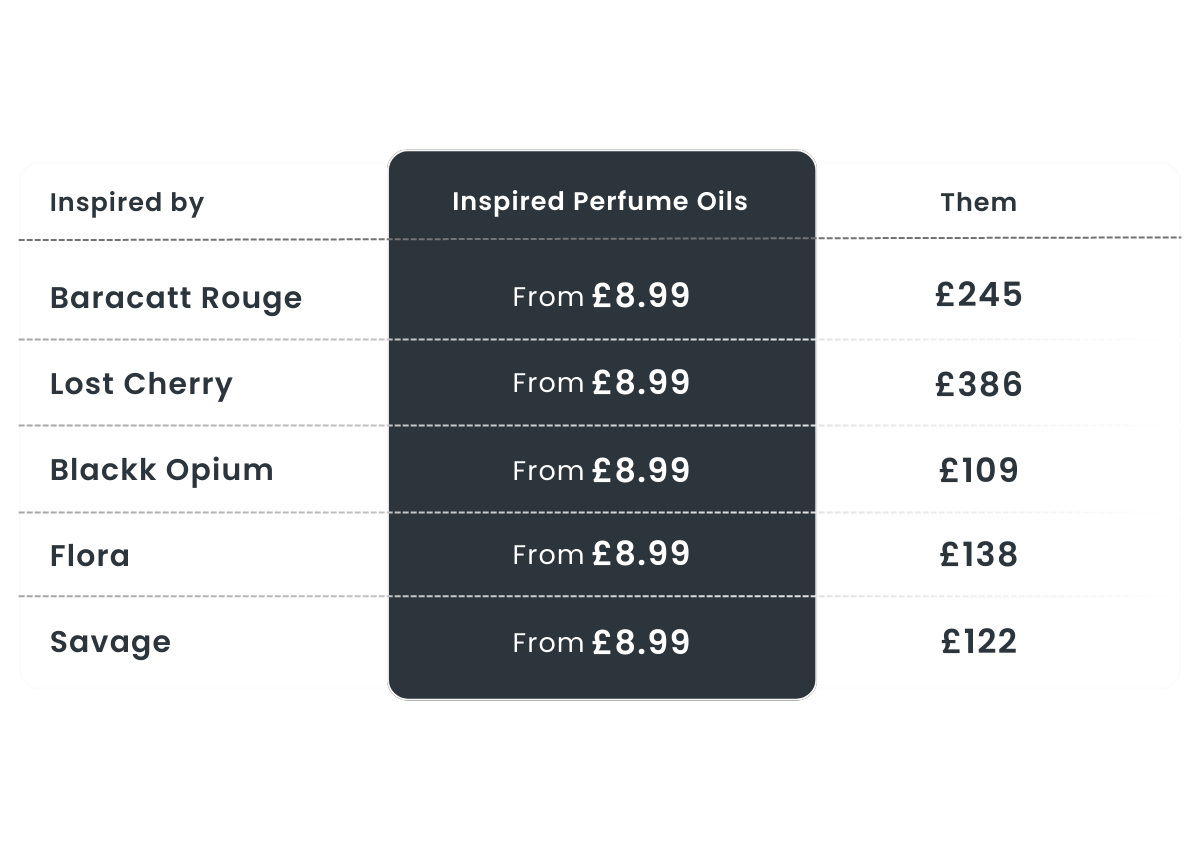This screenshot has height=850, width=1200.
Task: Click the Lost Cherry fragrance name
Action: [141, 384]
